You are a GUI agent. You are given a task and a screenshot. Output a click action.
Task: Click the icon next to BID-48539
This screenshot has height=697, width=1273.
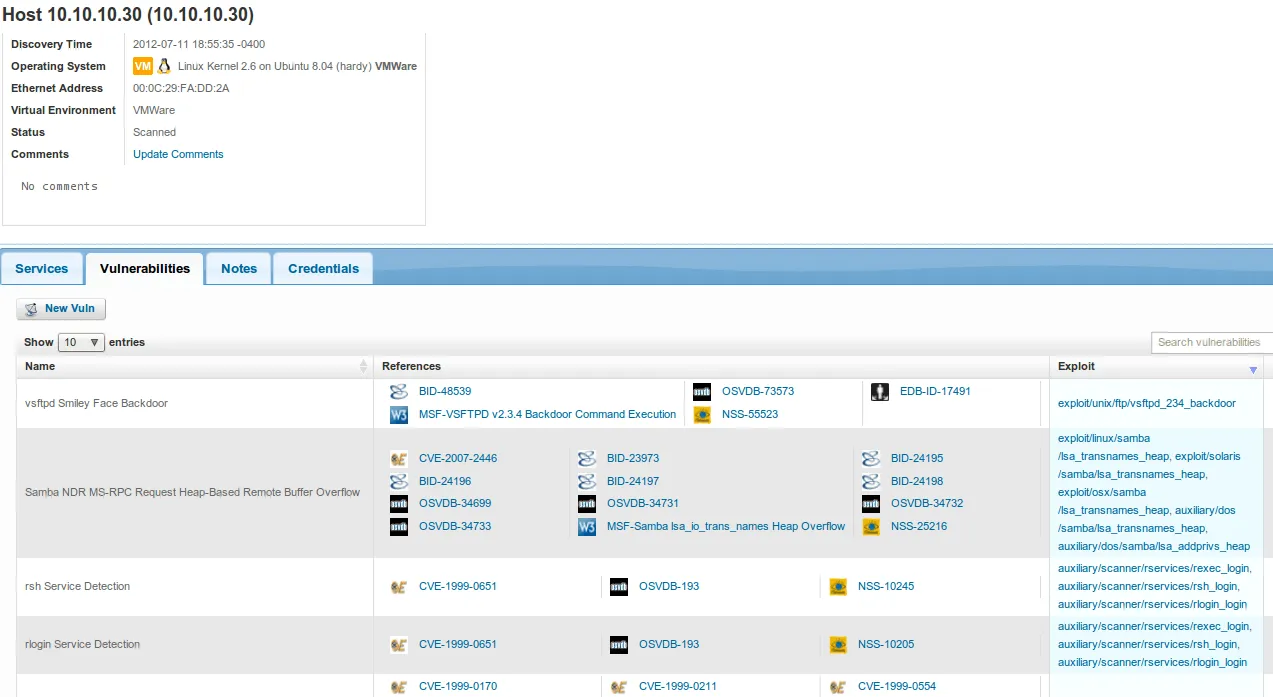(x=399, y=392)
